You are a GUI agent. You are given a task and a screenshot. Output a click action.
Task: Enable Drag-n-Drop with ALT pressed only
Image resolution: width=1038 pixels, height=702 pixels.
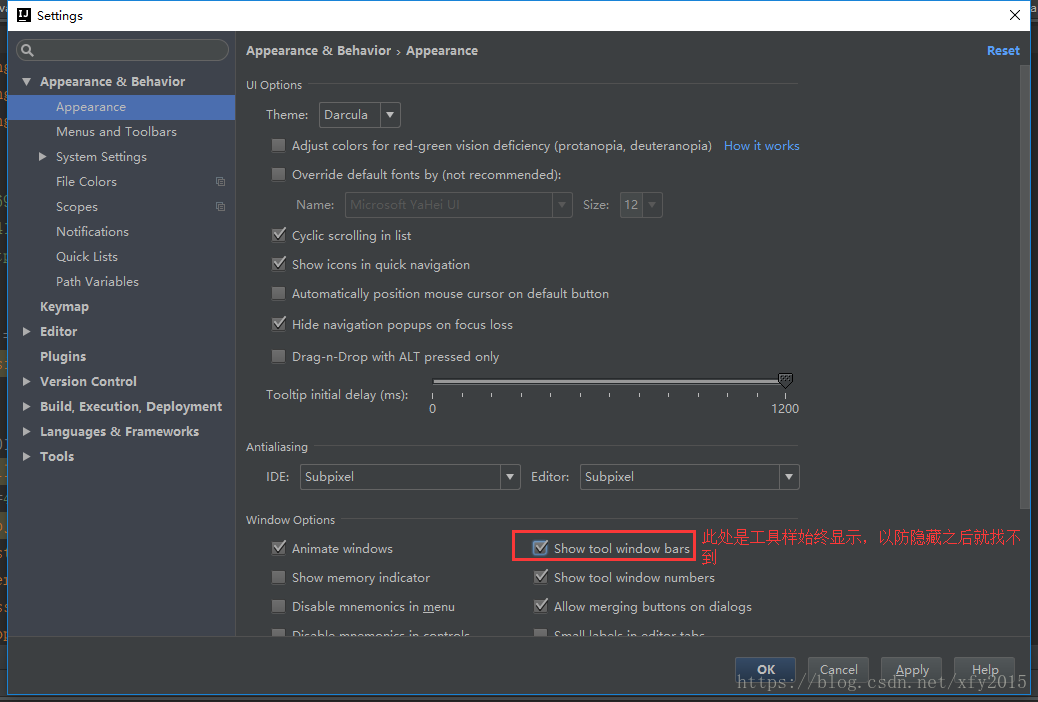[x=279, y=356]
